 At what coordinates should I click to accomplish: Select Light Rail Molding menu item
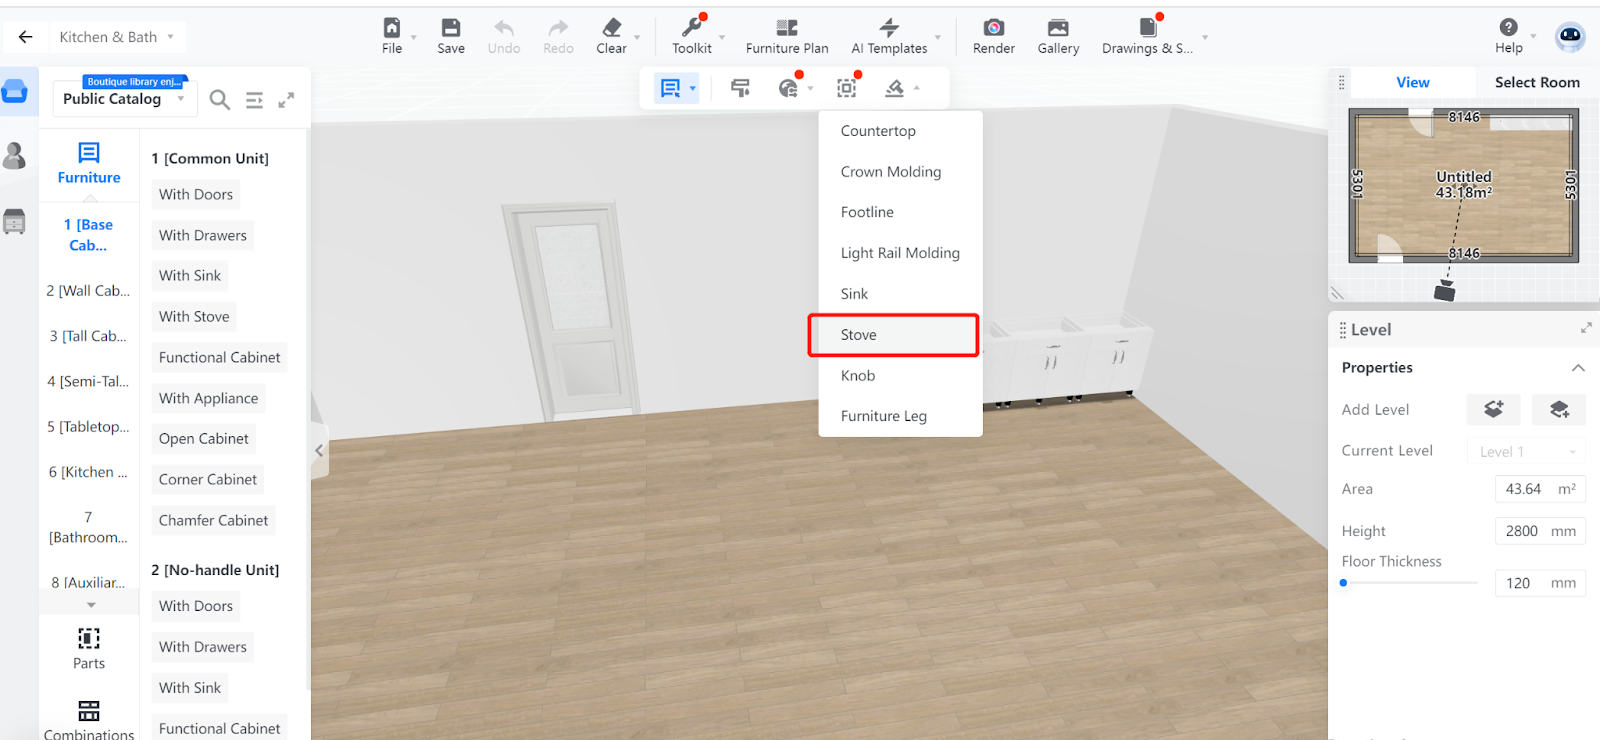[x=900, y=253]
